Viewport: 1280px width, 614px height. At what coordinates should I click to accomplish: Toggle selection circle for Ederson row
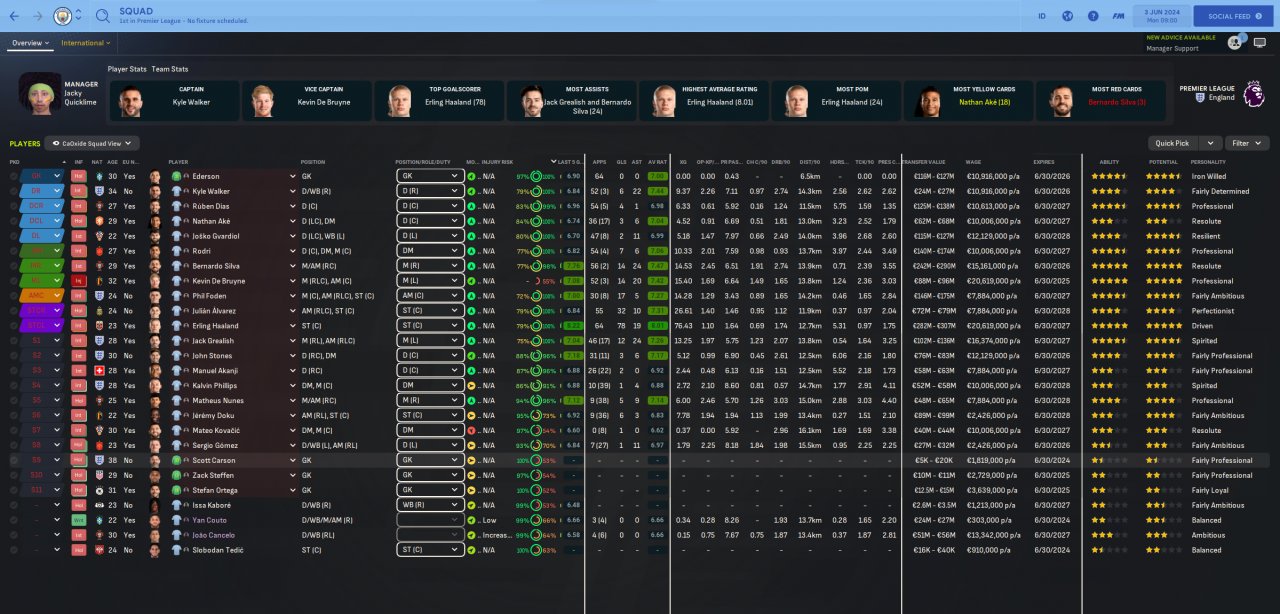tap(14, 176)
